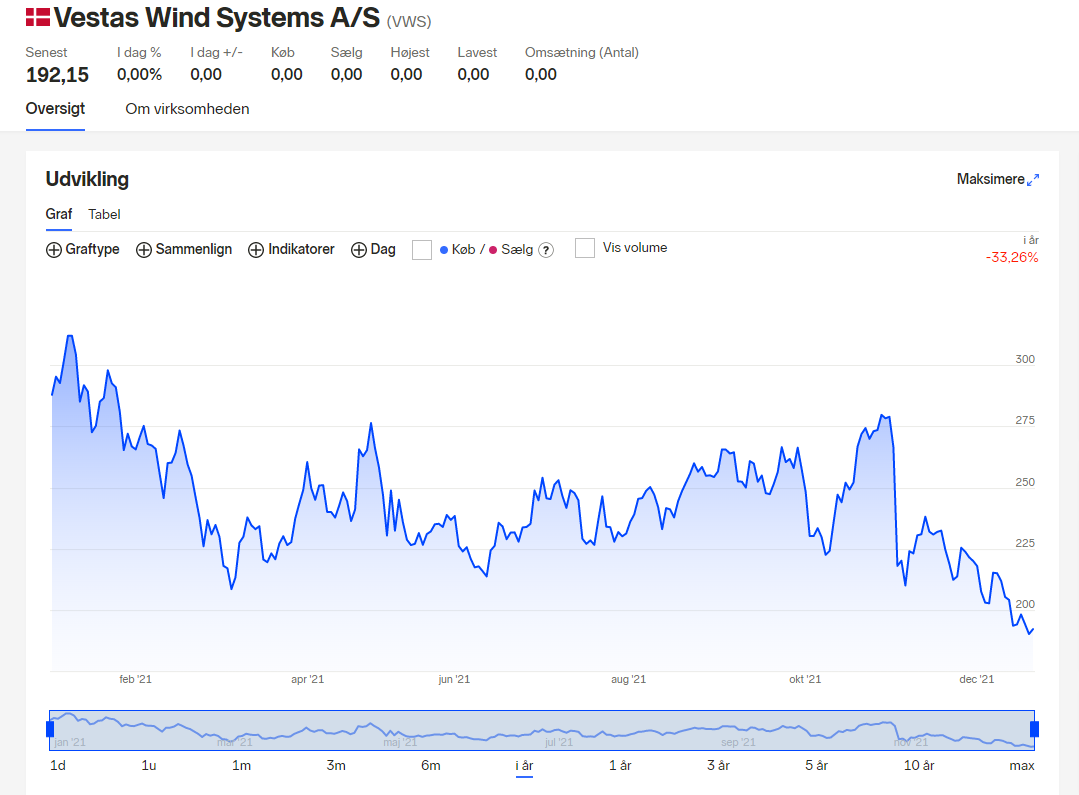1079x795 pixels.
Task: Grab the right range slider handle
Action: (1034, 729)
